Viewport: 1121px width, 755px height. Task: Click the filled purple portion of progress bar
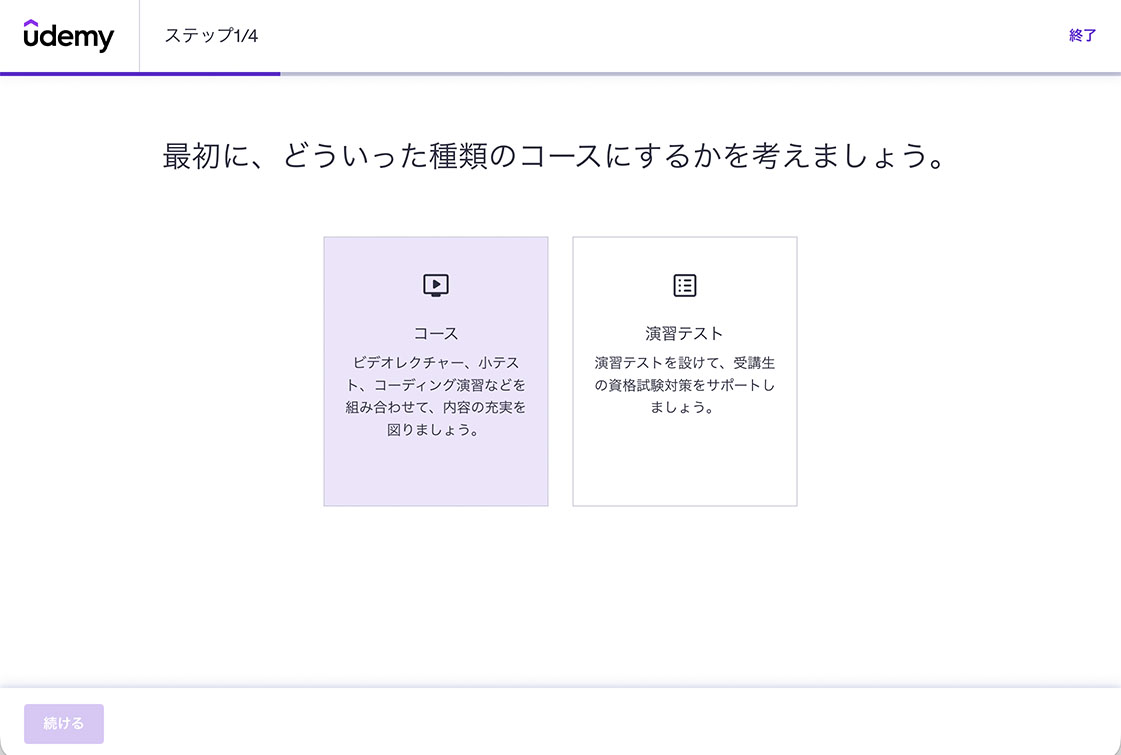coord(140,74)
